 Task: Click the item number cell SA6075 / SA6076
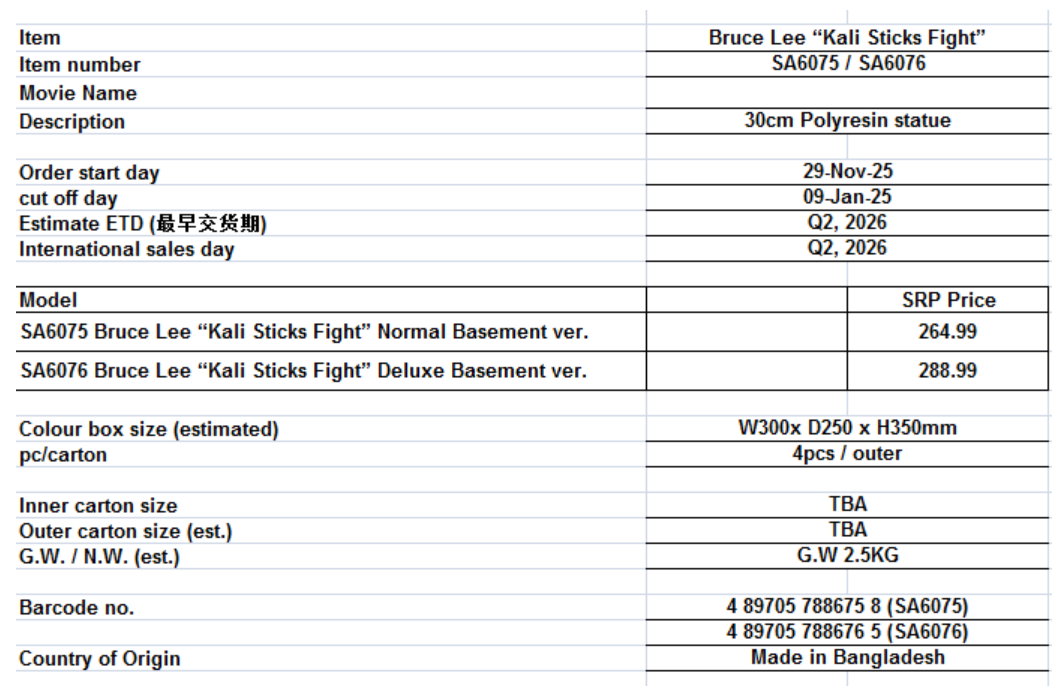847,64
